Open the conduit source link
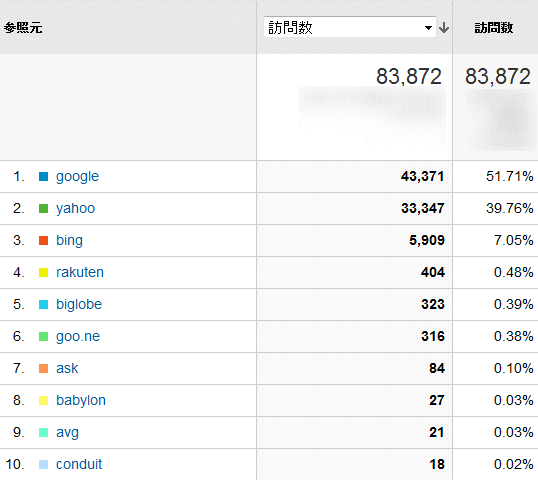538x480 pixels. 79,465
